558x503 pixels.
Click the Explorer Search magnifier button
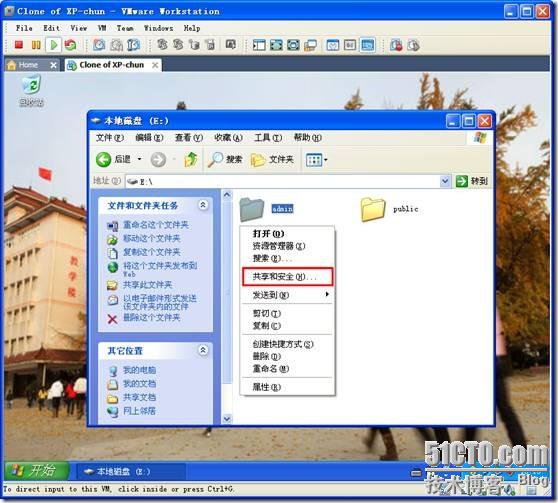(225, 159)
